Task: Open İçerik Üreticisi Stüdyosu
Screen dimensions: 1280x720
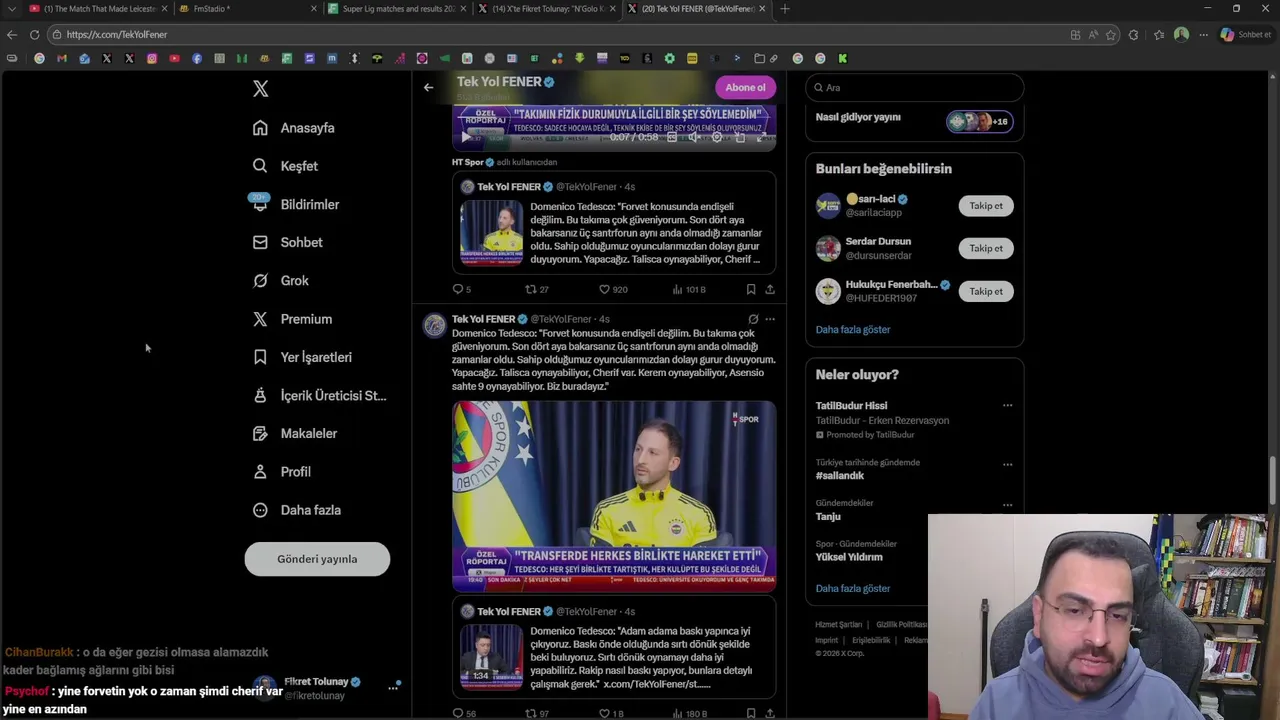Action: coord(319,395)
